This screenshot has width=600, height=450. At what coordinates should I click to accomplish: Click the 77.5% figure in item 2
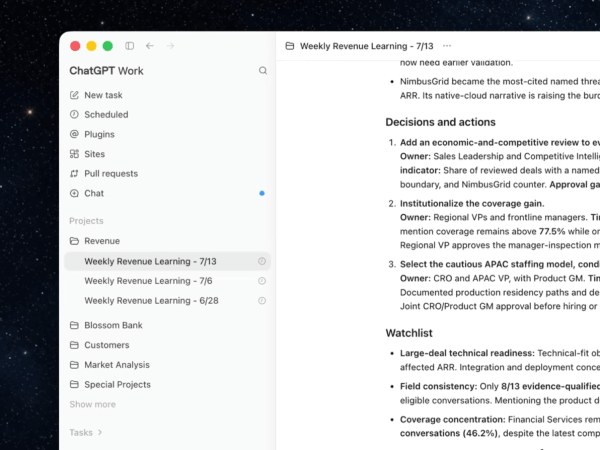click(x=552, y=231)
